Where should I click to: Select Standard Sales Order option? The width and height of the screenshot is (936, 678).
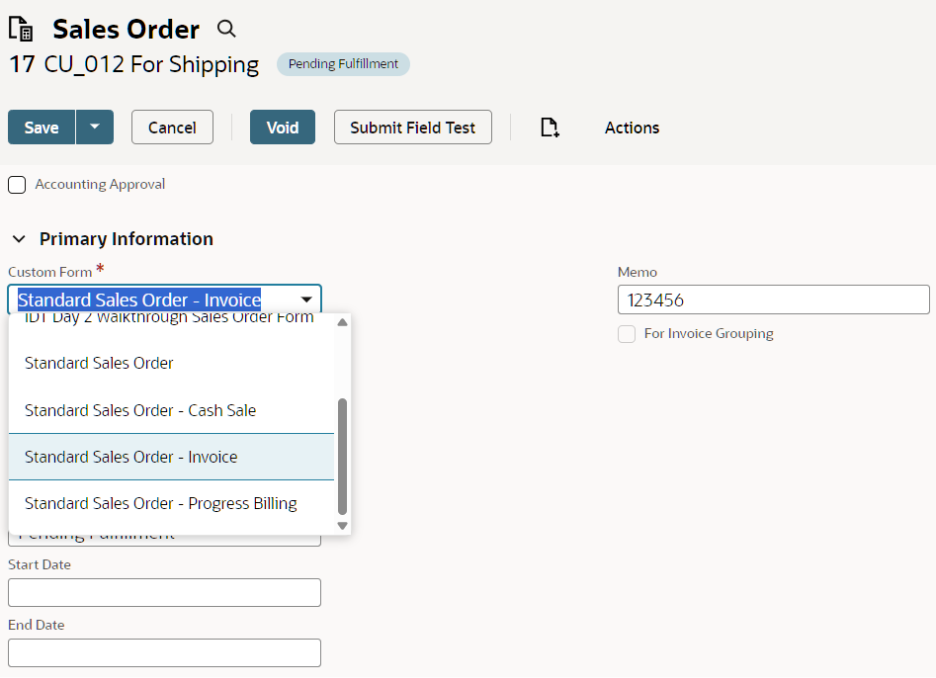[171, 363]
